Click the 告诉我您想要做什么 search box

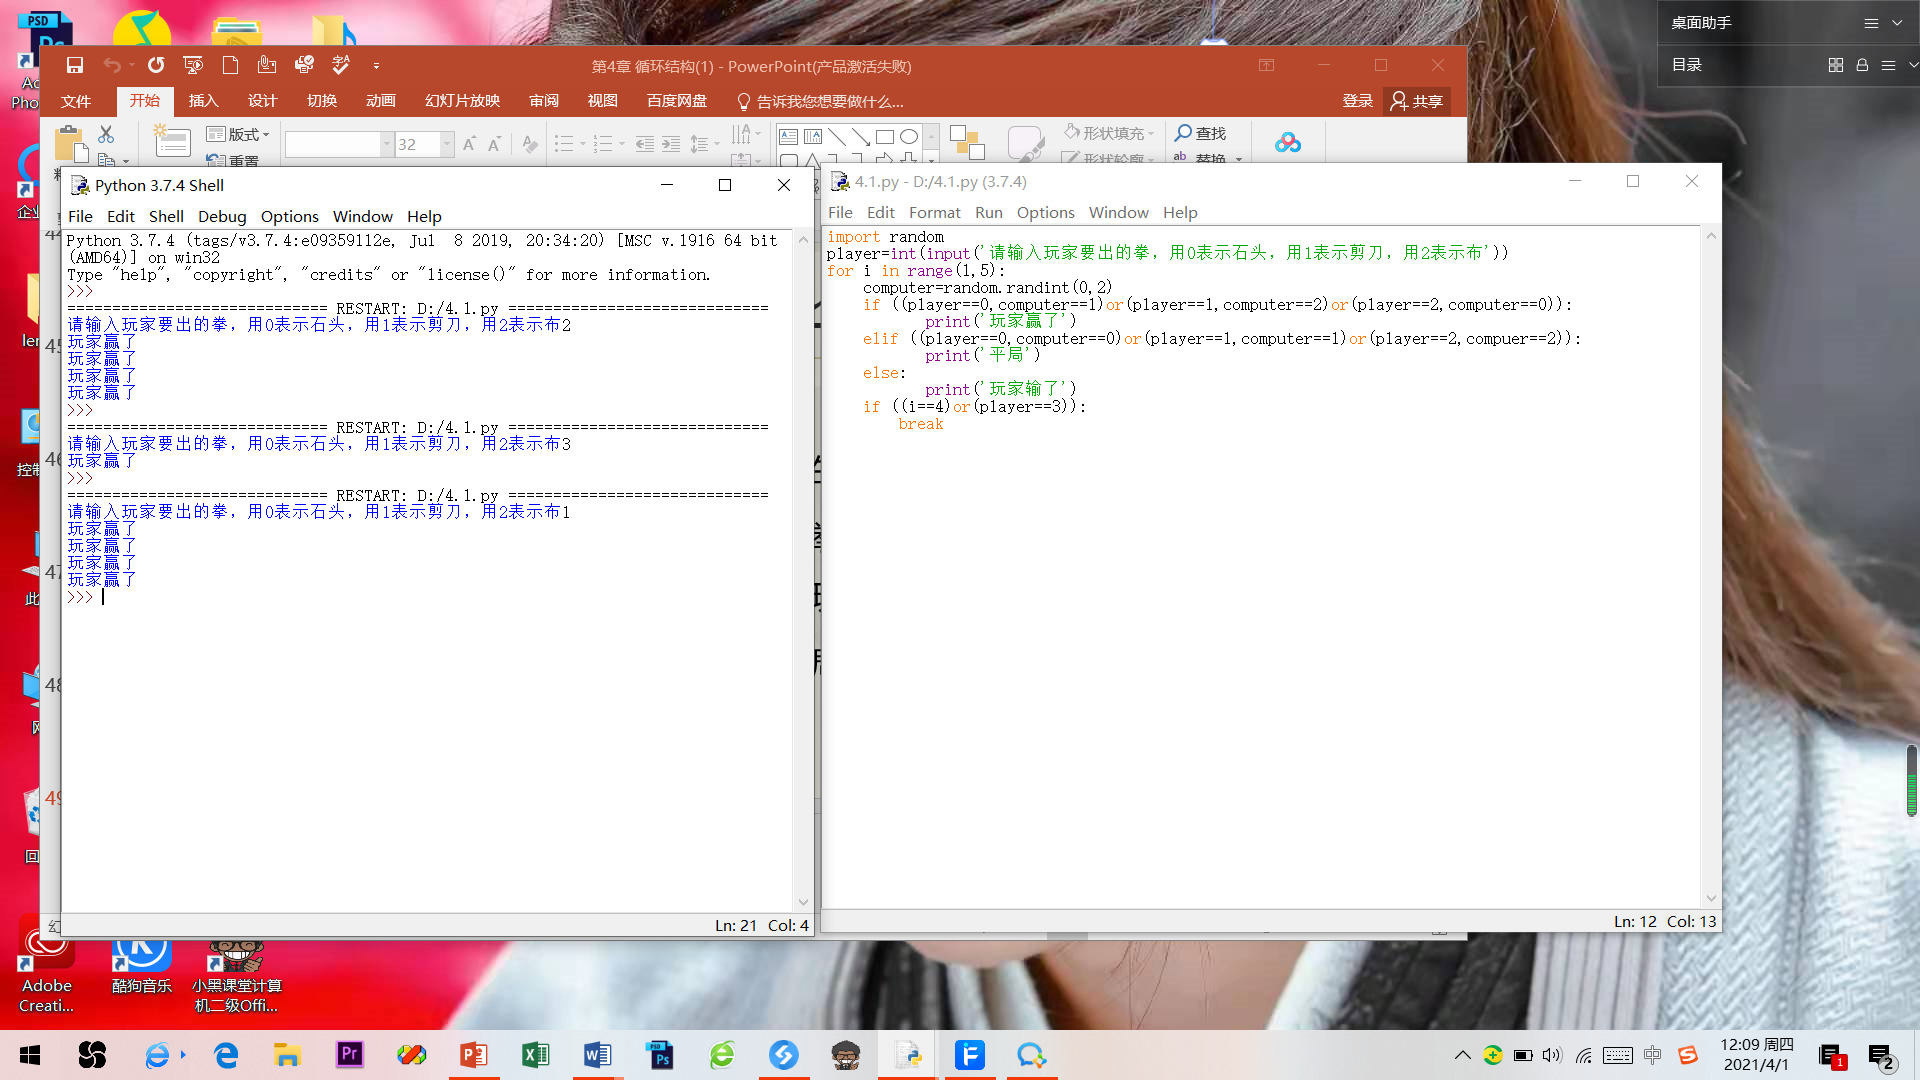[x=820, y=101]
